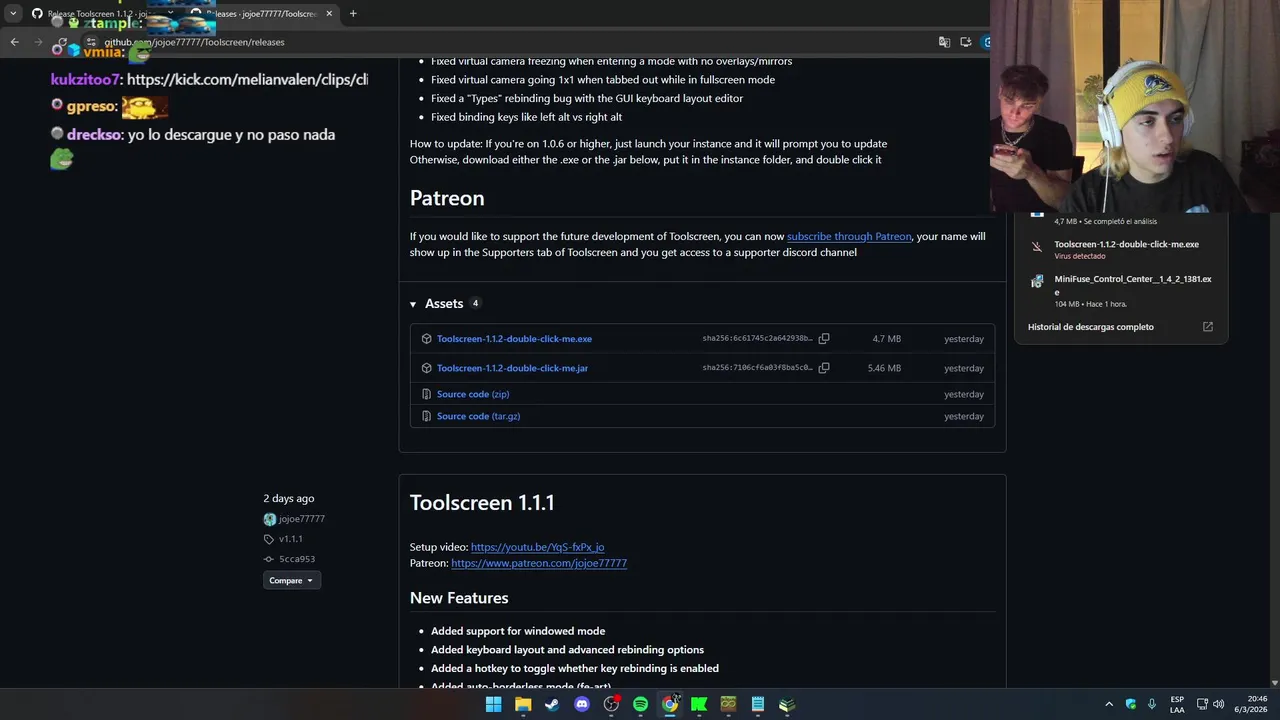Click the package icon beside the .exe asset
Screen dimensions: 1280x720
pyautogui.click(x=426, y=339)
